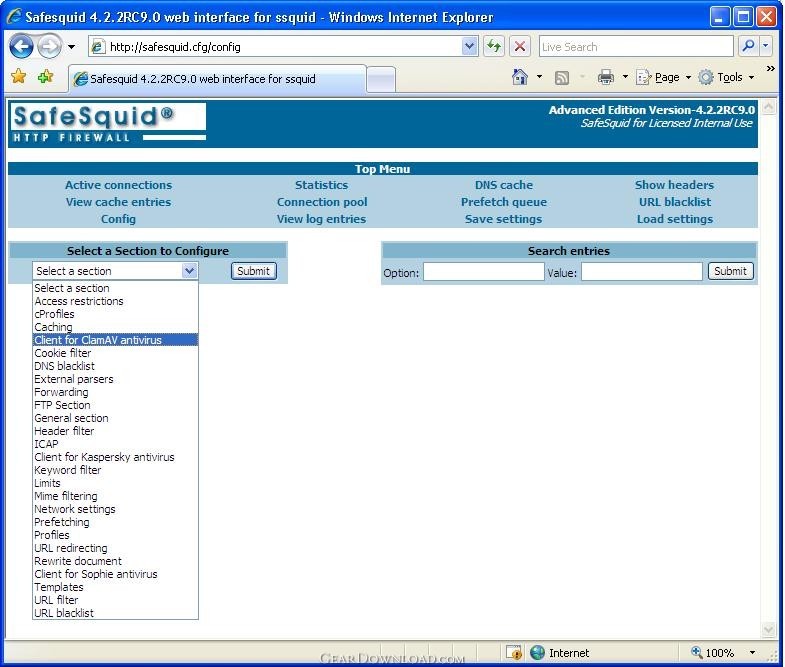The image size is (785, 667).
Task: Choose Forwarding from the section list
Action: coord(116,392)
